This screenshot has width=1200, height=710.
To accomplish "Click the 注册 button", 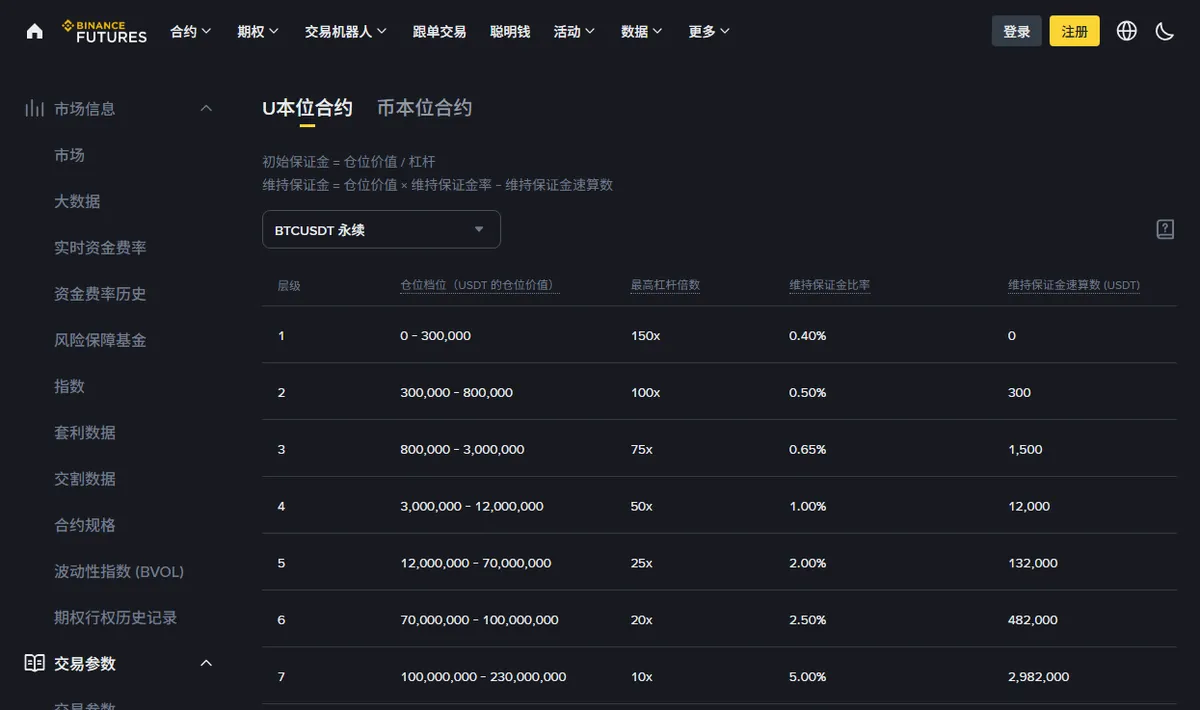I will [x=1075, y=31].
